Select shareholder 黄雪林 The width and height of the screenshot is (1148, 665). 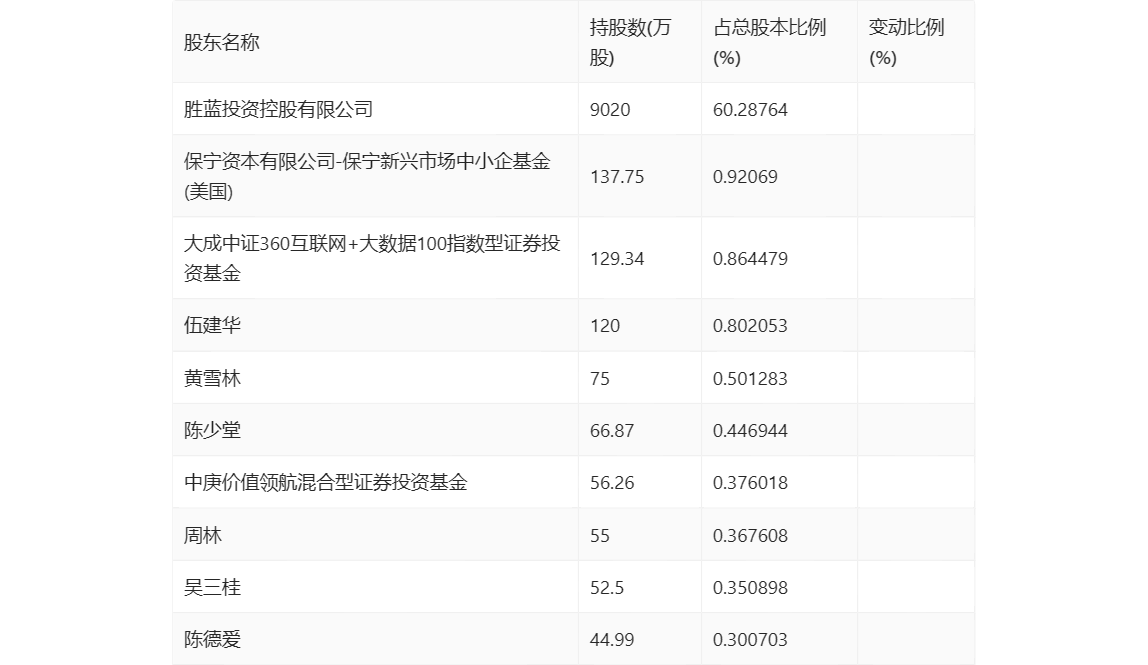coord(212,378)
